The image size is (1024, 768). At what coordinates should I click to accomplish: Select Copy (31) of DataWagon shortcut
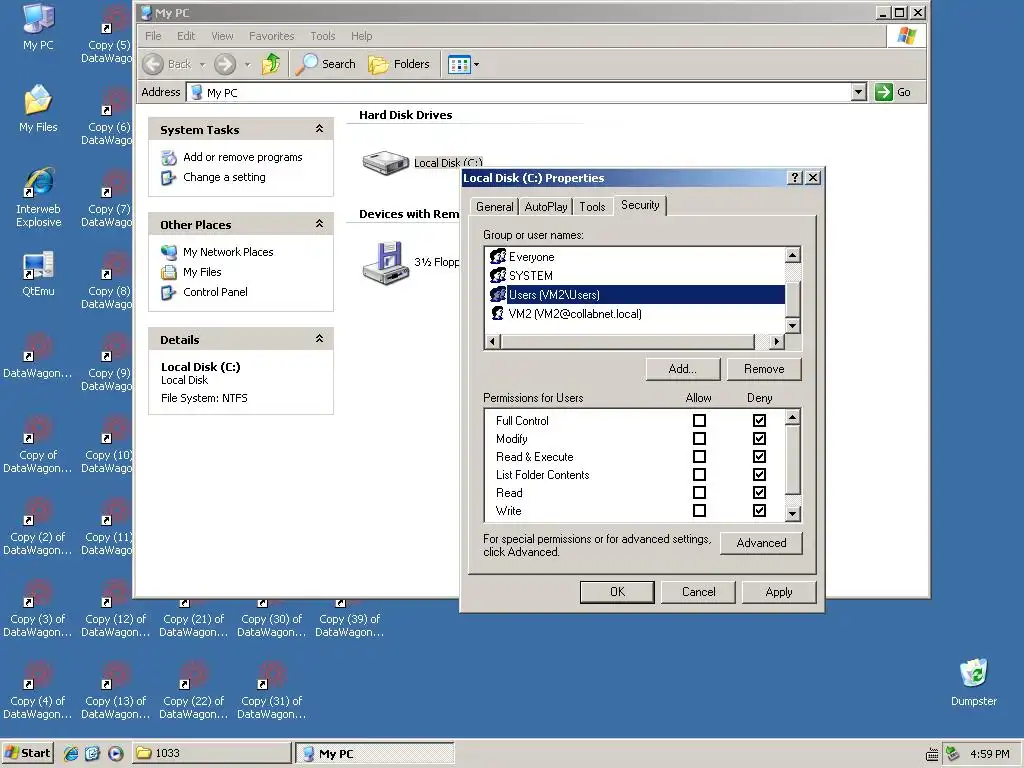pos(272,690)
